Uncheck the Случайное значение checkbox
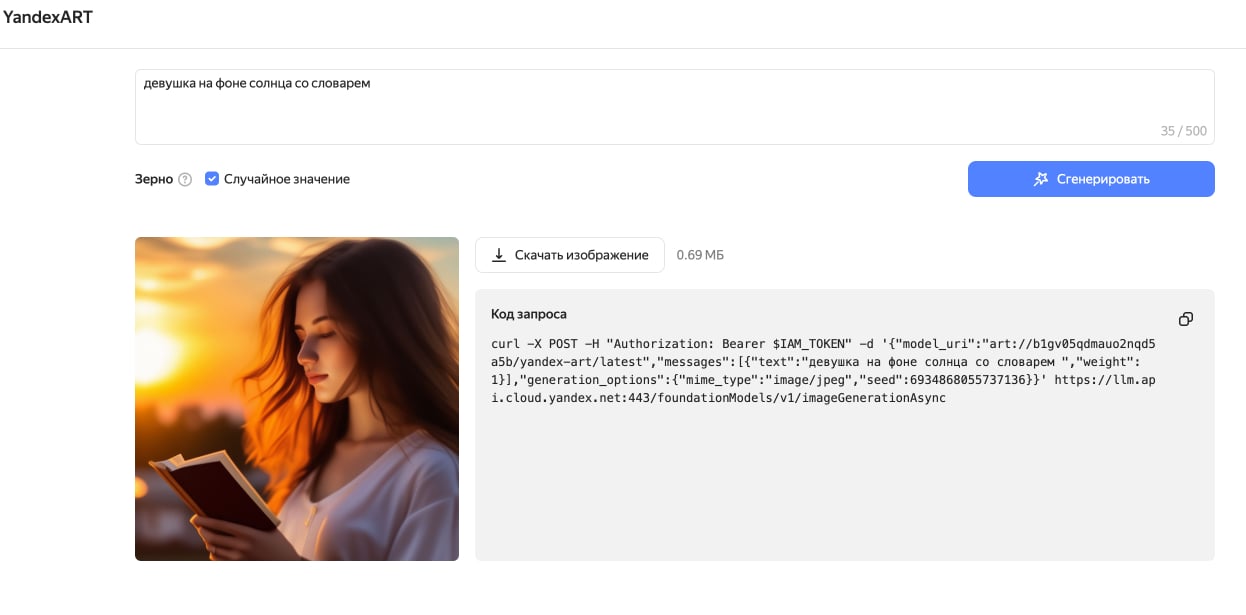The width and height of the screenshot is (1246, 615). coord(212,179)
